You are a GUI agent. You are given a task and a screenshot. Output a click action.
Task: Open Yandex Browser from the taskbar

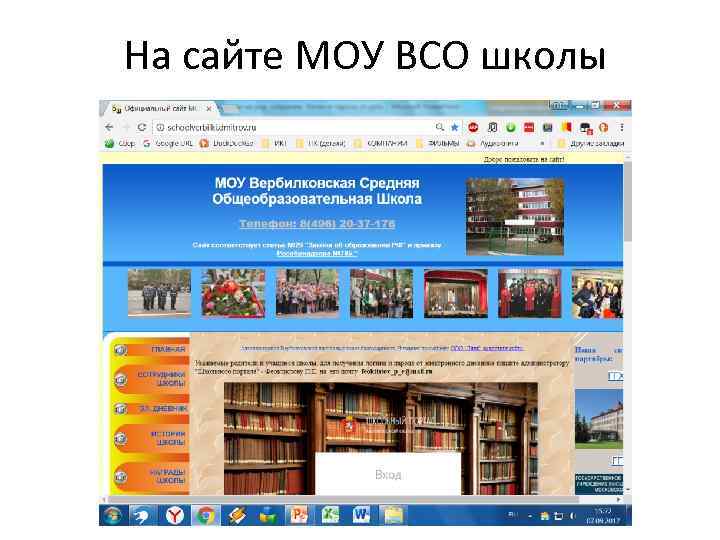[x=174, y=515]
